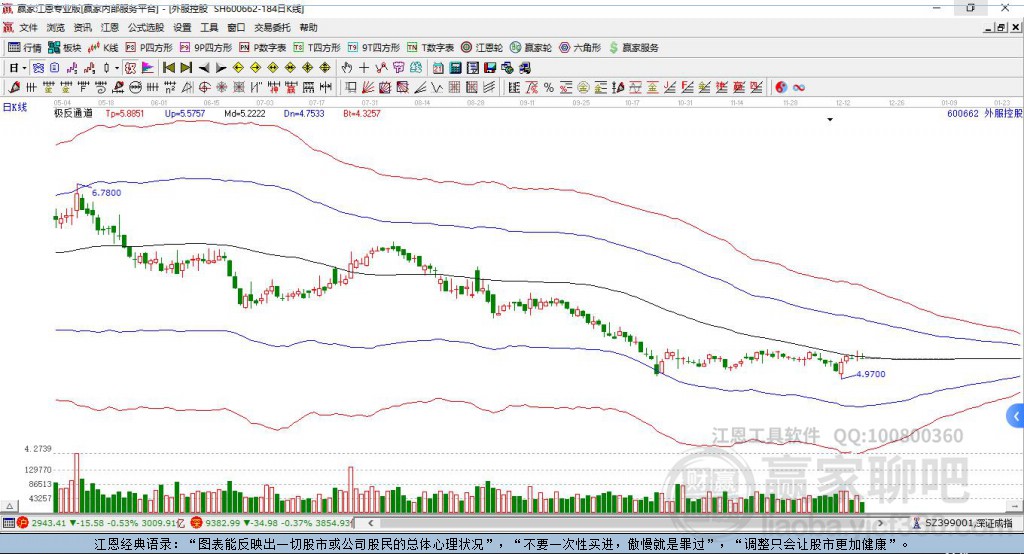The width and height of the screenshot is (1024, 554).
Task: Click the 4.9700 low price label
Action: (871, 374)
